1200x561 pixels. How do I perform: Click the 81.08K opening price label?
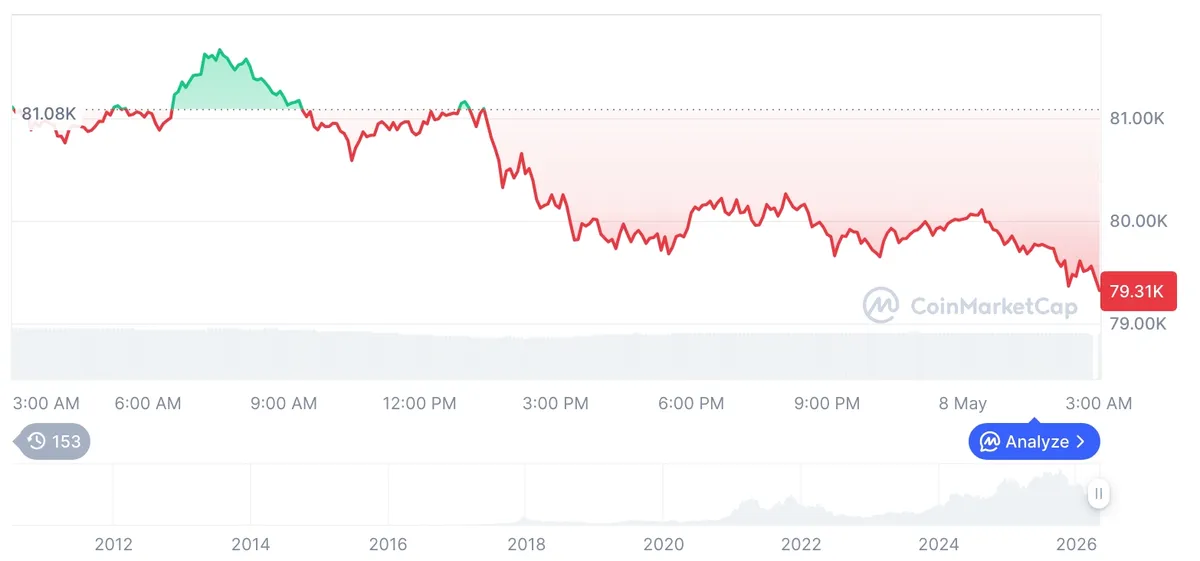(49, 113)
